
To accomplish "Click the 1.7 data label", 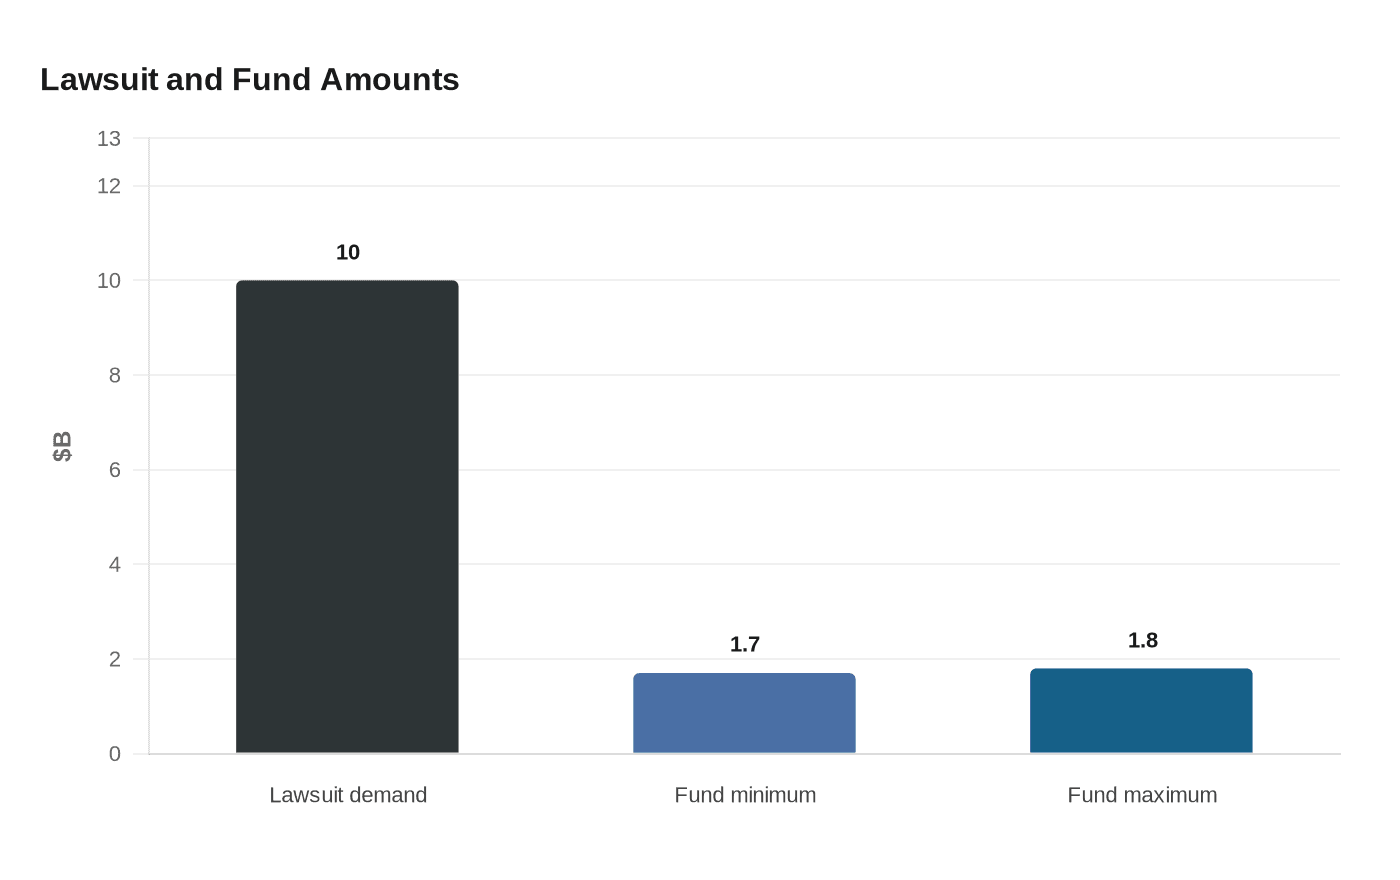I will pos(745,644).
